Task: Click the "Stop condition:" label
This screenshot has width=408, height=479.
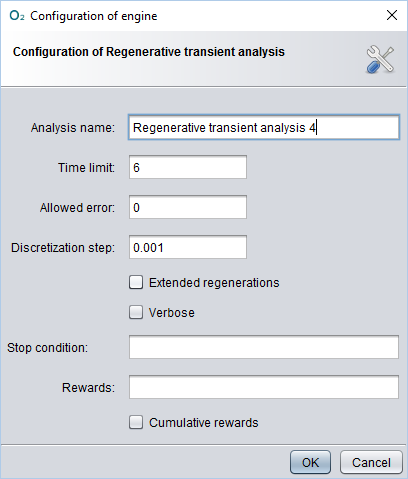Action: [47, 348]
